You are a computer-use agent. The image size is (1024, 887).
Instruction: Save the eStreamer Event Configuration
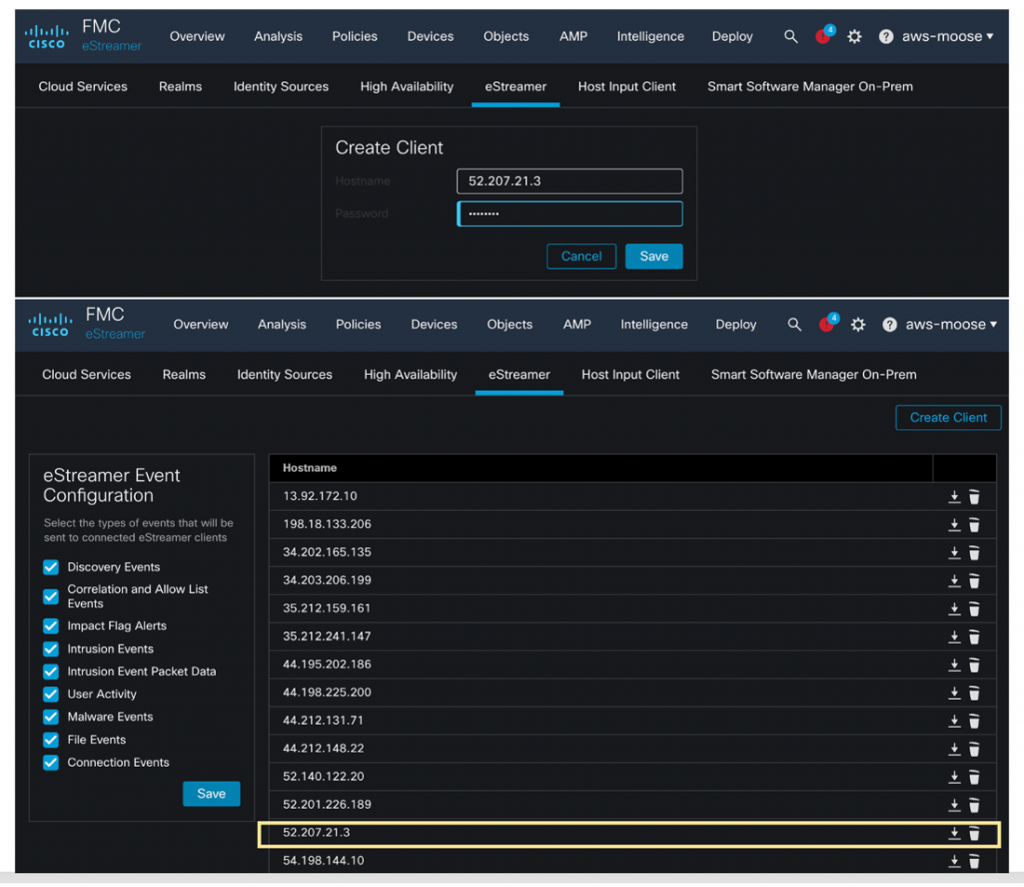[211, 794]
